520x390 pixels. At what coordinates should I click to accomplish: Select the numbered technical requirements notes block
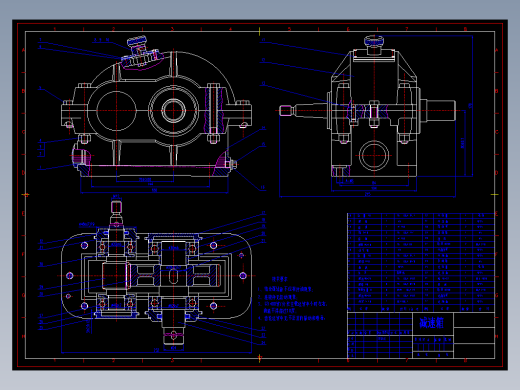(x=293, y=300)
